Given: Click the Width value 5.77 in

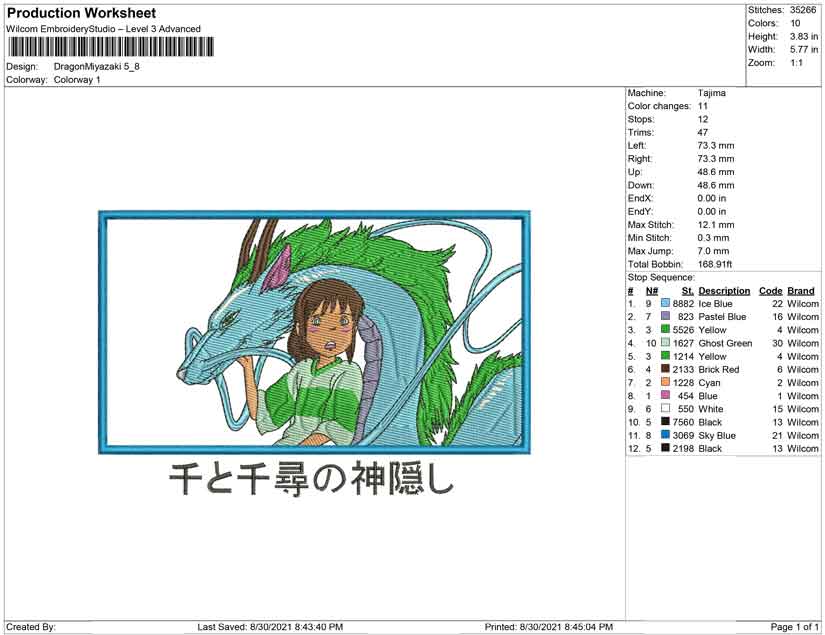Looking at the screenshot, I should 804,49.
